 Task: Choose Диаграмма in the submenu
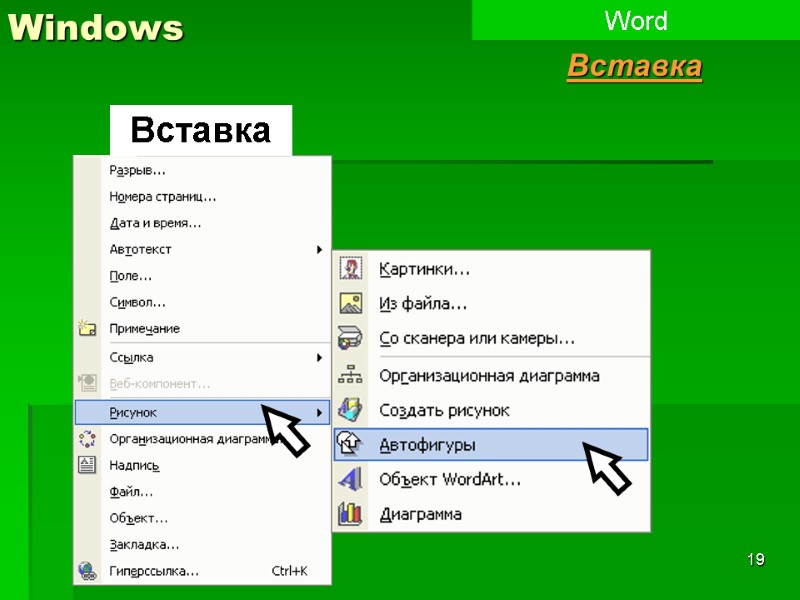tap(491, 514)
